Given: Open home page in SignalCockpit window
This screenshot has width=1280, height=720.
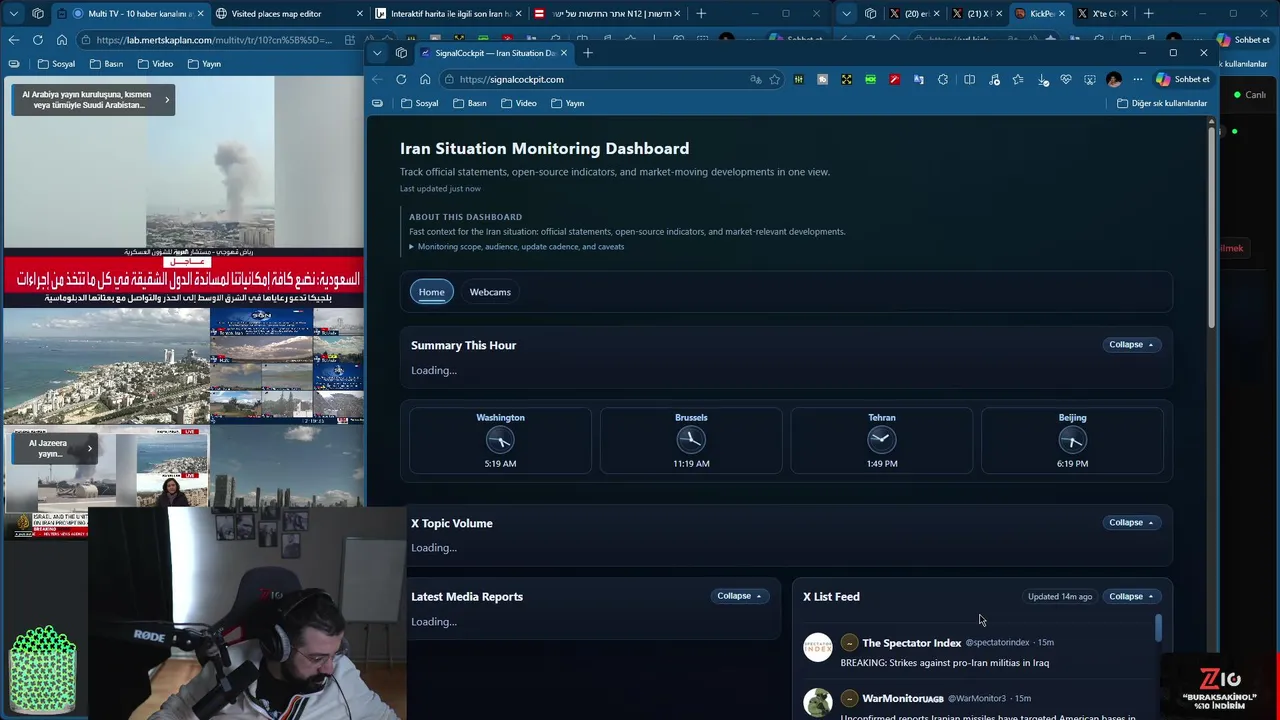Looking at the screenshot, I should (x=425, y=79).
